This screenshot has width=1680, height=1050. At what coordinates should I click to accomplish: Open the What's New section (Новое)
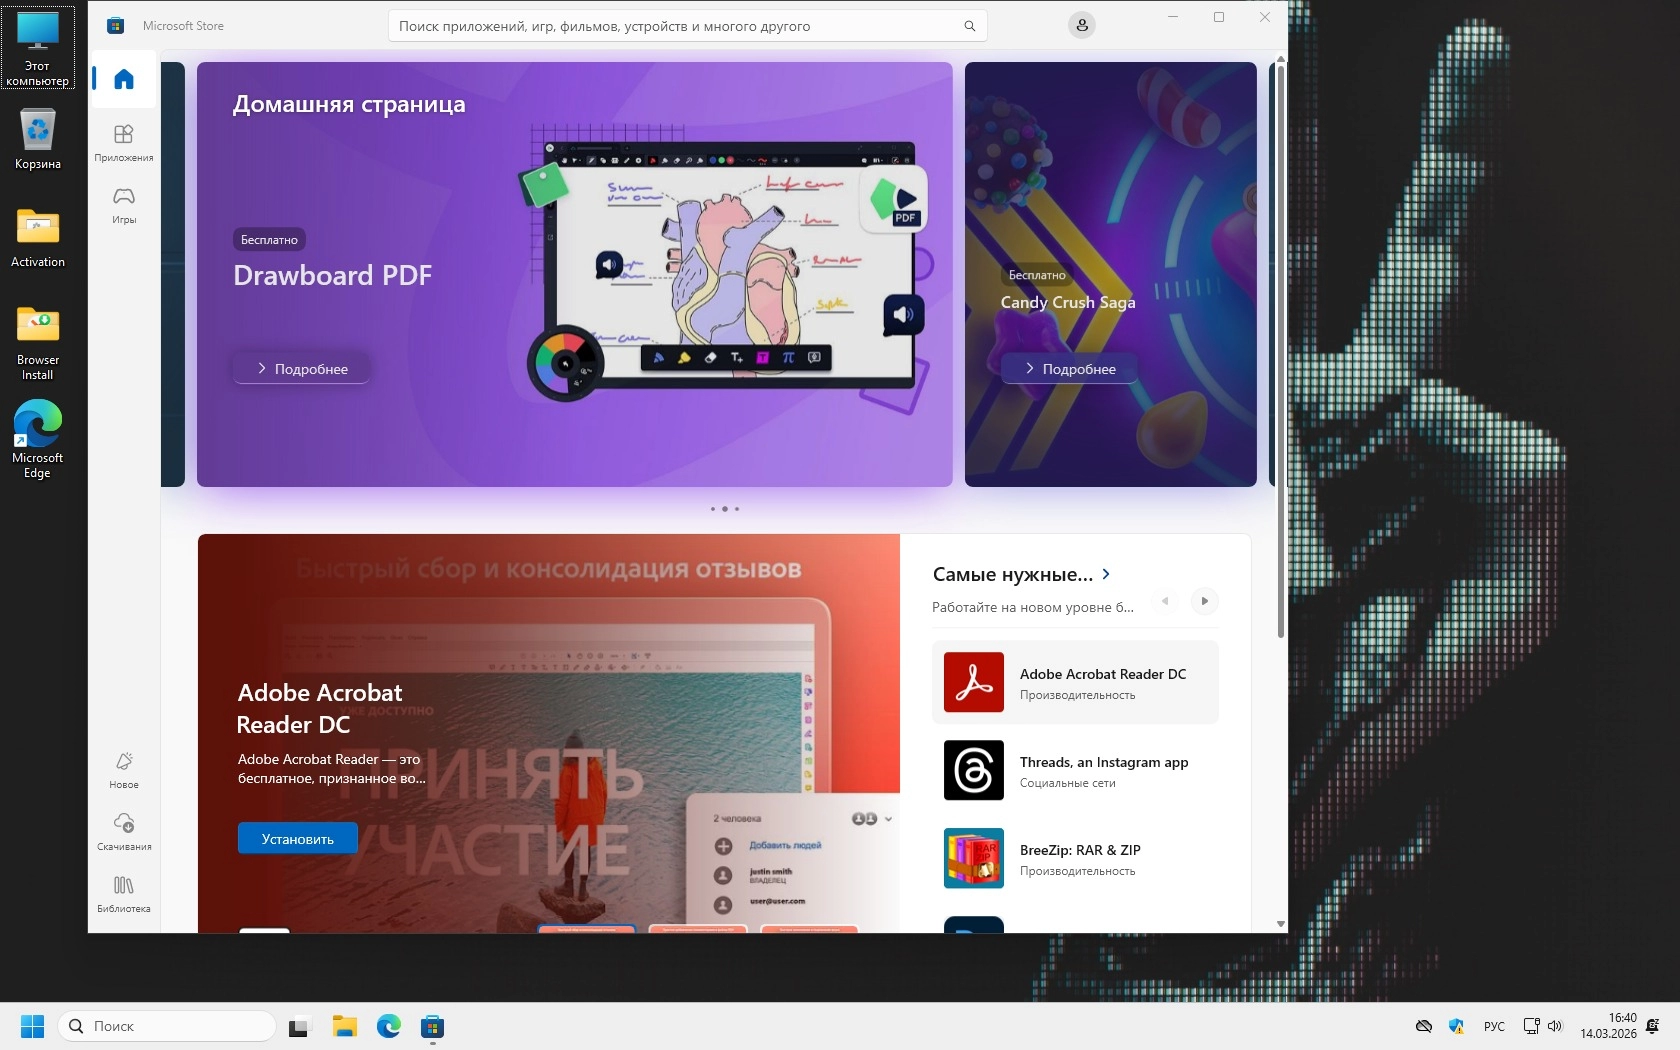[124, 770]
